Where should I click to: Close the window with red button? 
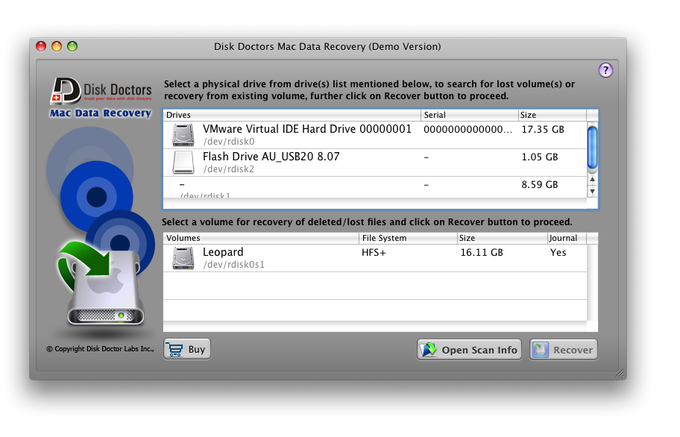pos(41,46)
